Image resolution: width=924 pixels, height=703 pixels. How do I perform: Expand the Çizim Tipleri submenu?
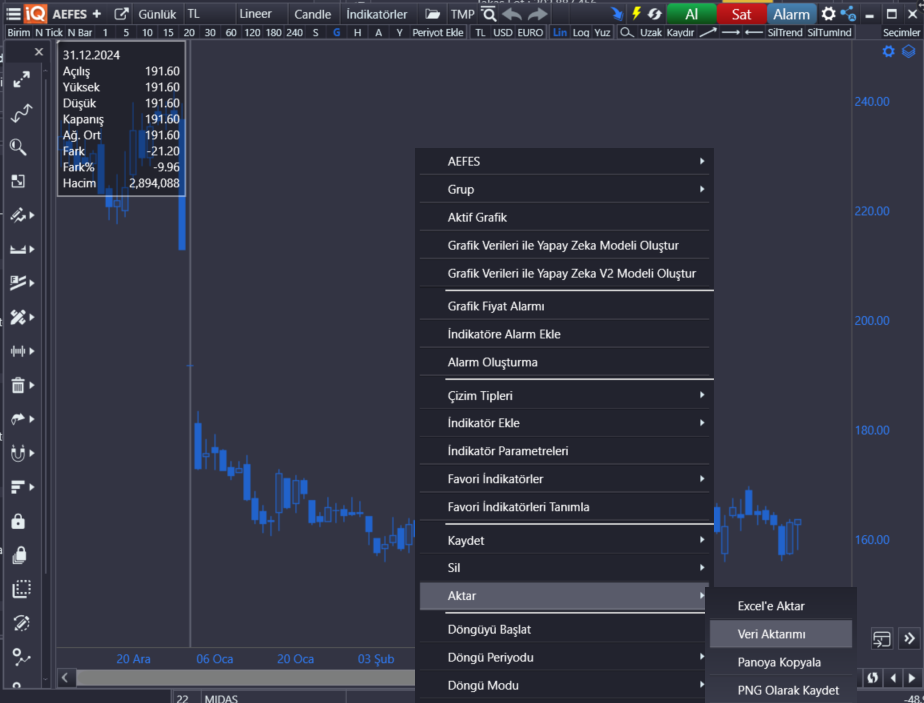click(x=565, y=395)
